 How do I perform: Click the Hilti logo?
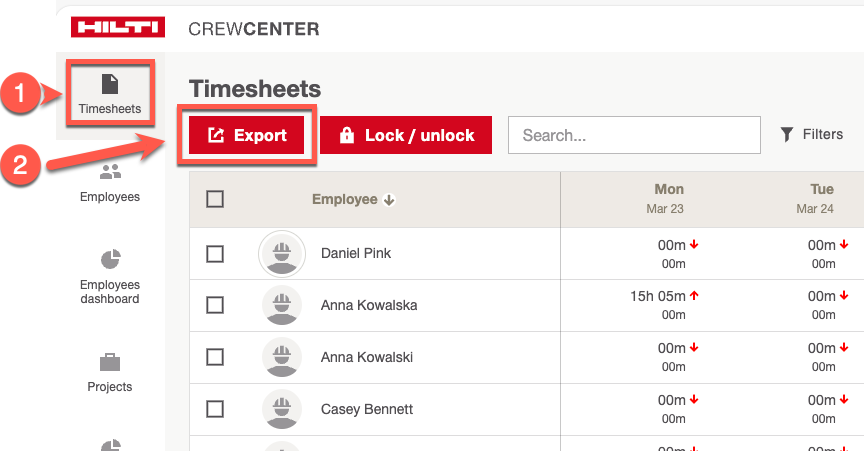tap(118, 28)
